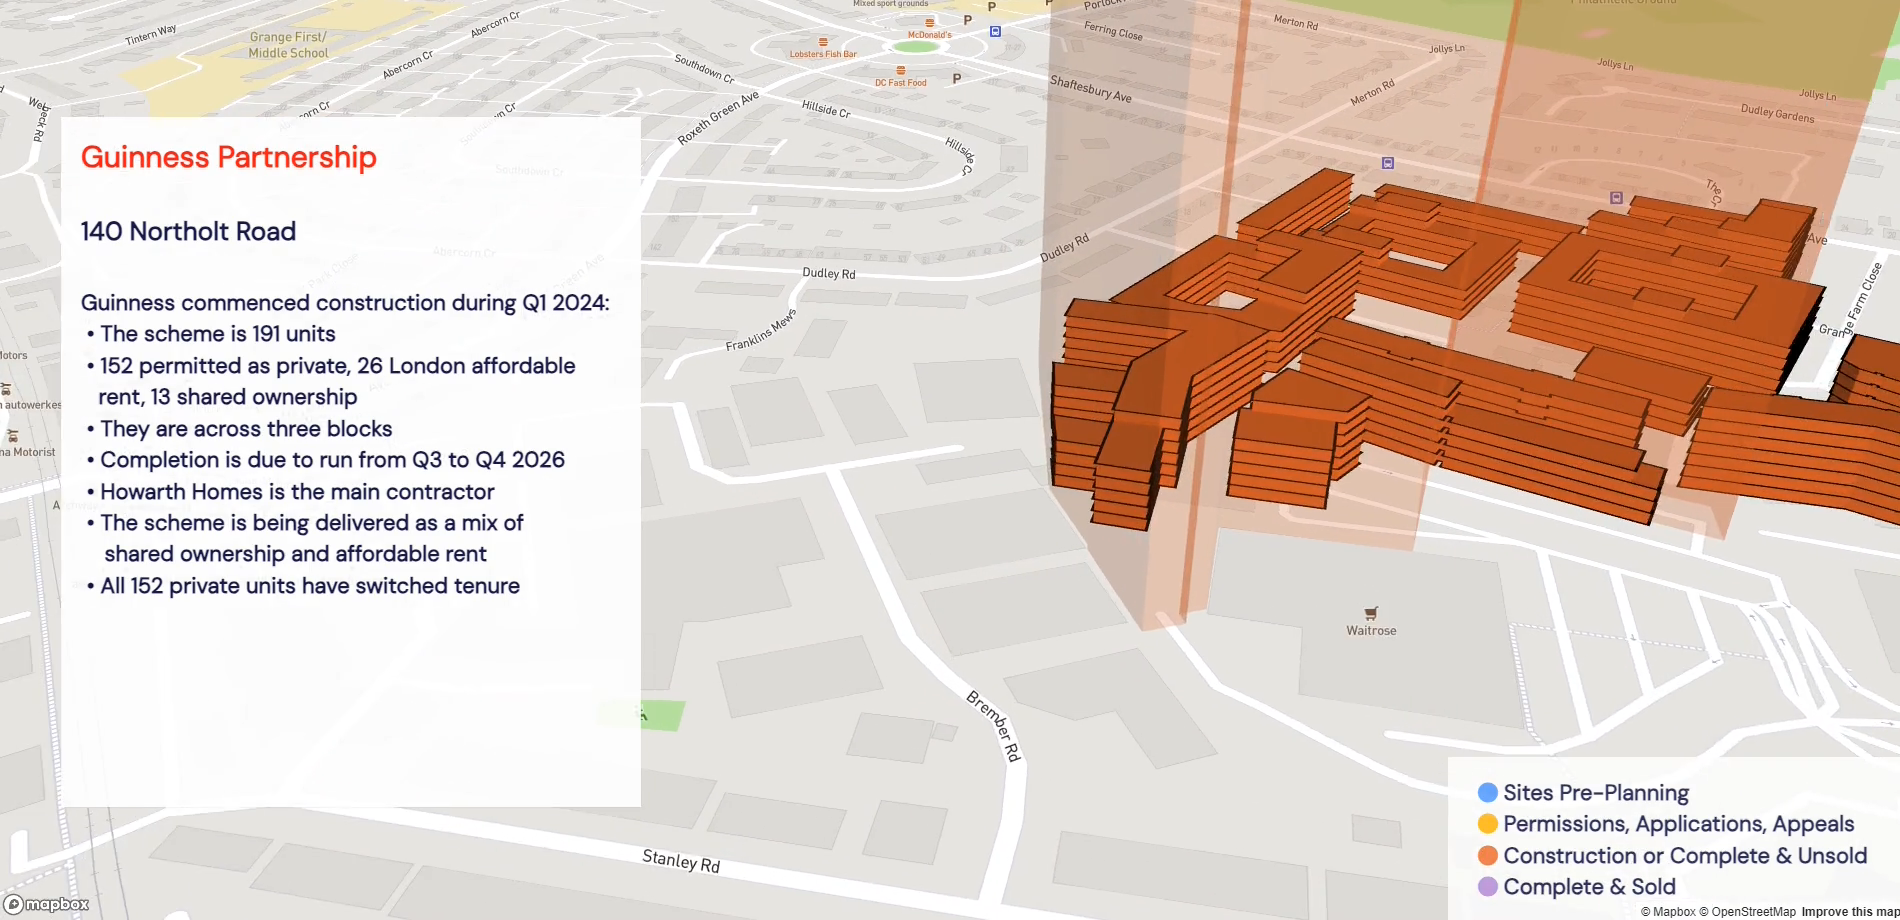Click the Stanley Rd street label
This screenshot has height=920, width=1900.
pos(681,861)
